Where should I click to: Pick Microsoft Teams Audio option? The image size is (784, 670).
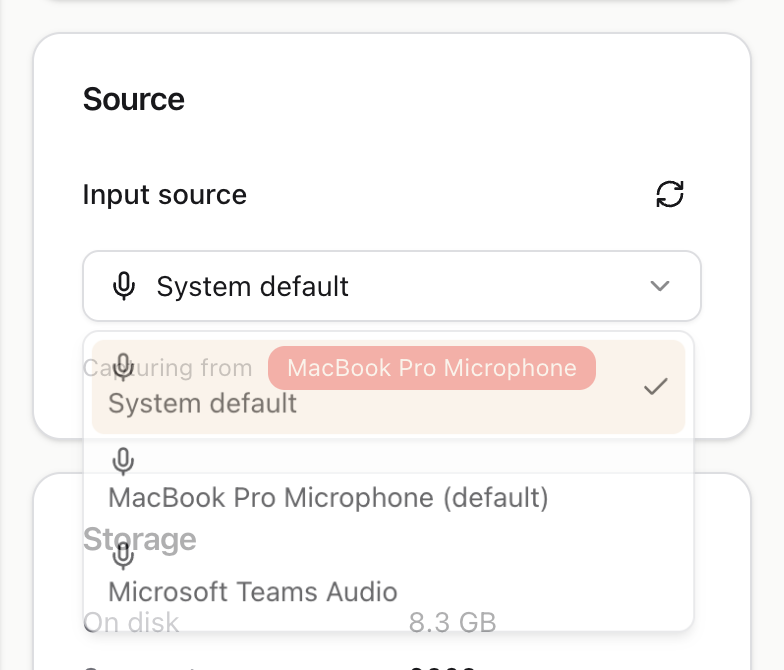point(388,575)
